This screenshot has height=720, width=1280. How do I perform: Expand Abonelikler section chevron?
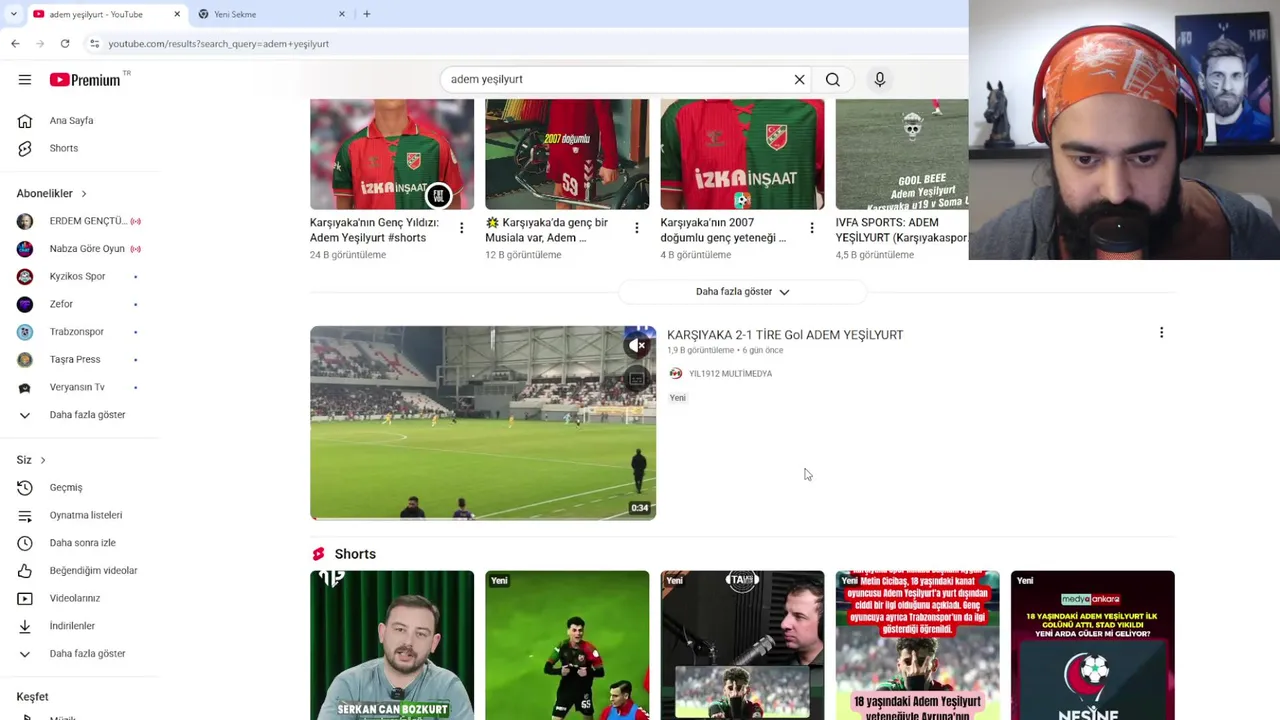pos(84,194)
